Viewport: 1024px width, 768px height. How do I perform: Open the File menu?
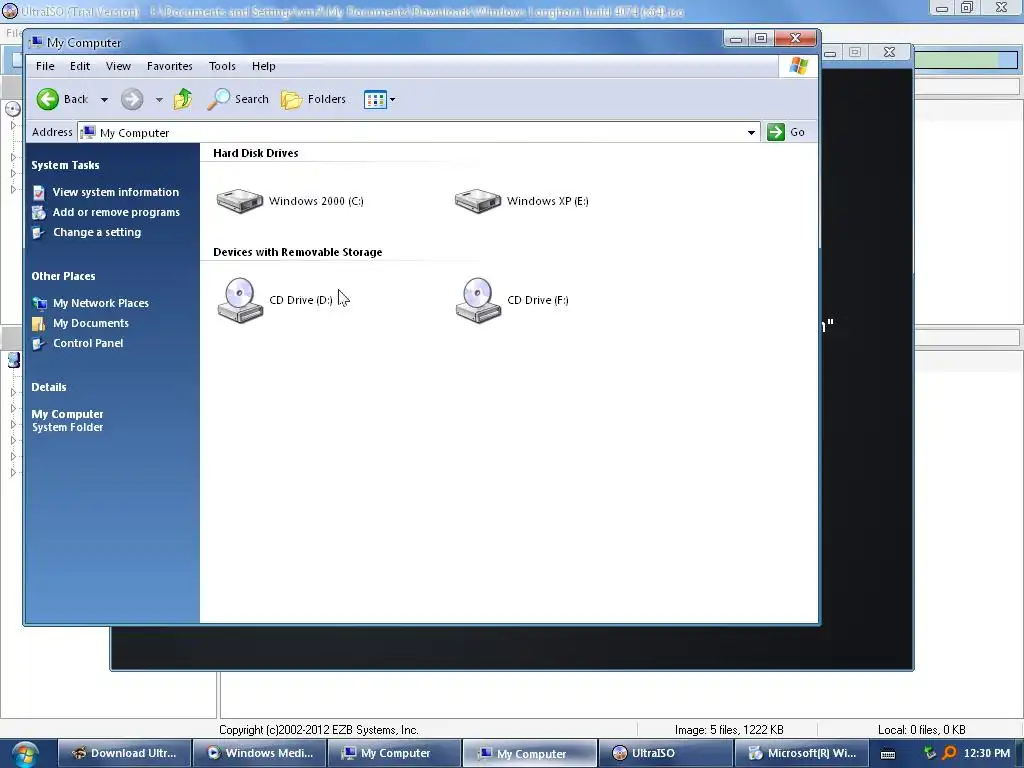(45, 66)
